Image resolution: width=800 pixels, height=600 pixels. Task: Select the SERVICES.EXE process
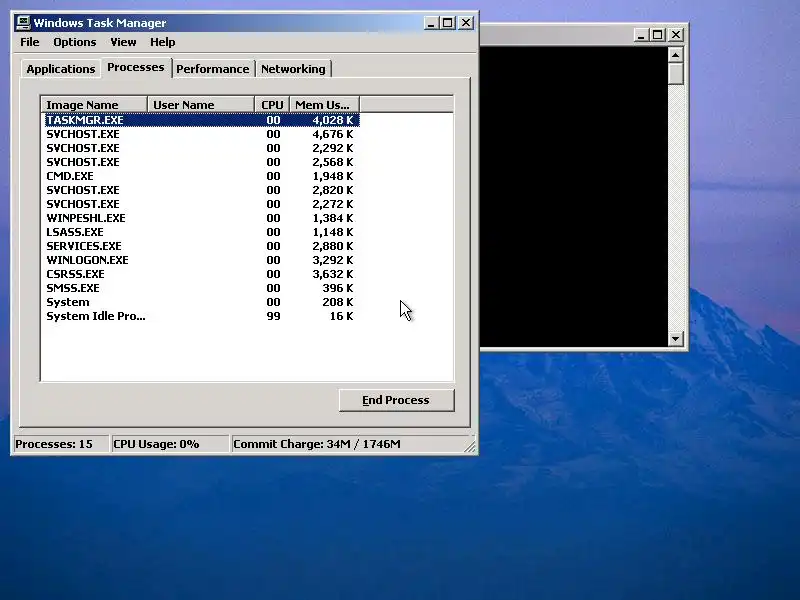pos(202,246)
